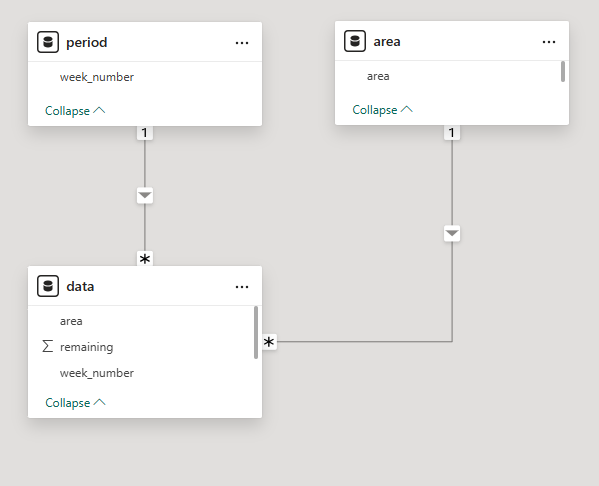Viewport: 599px width, 486px height.
Task: Collapse the period table card
Action: [75, 111]
